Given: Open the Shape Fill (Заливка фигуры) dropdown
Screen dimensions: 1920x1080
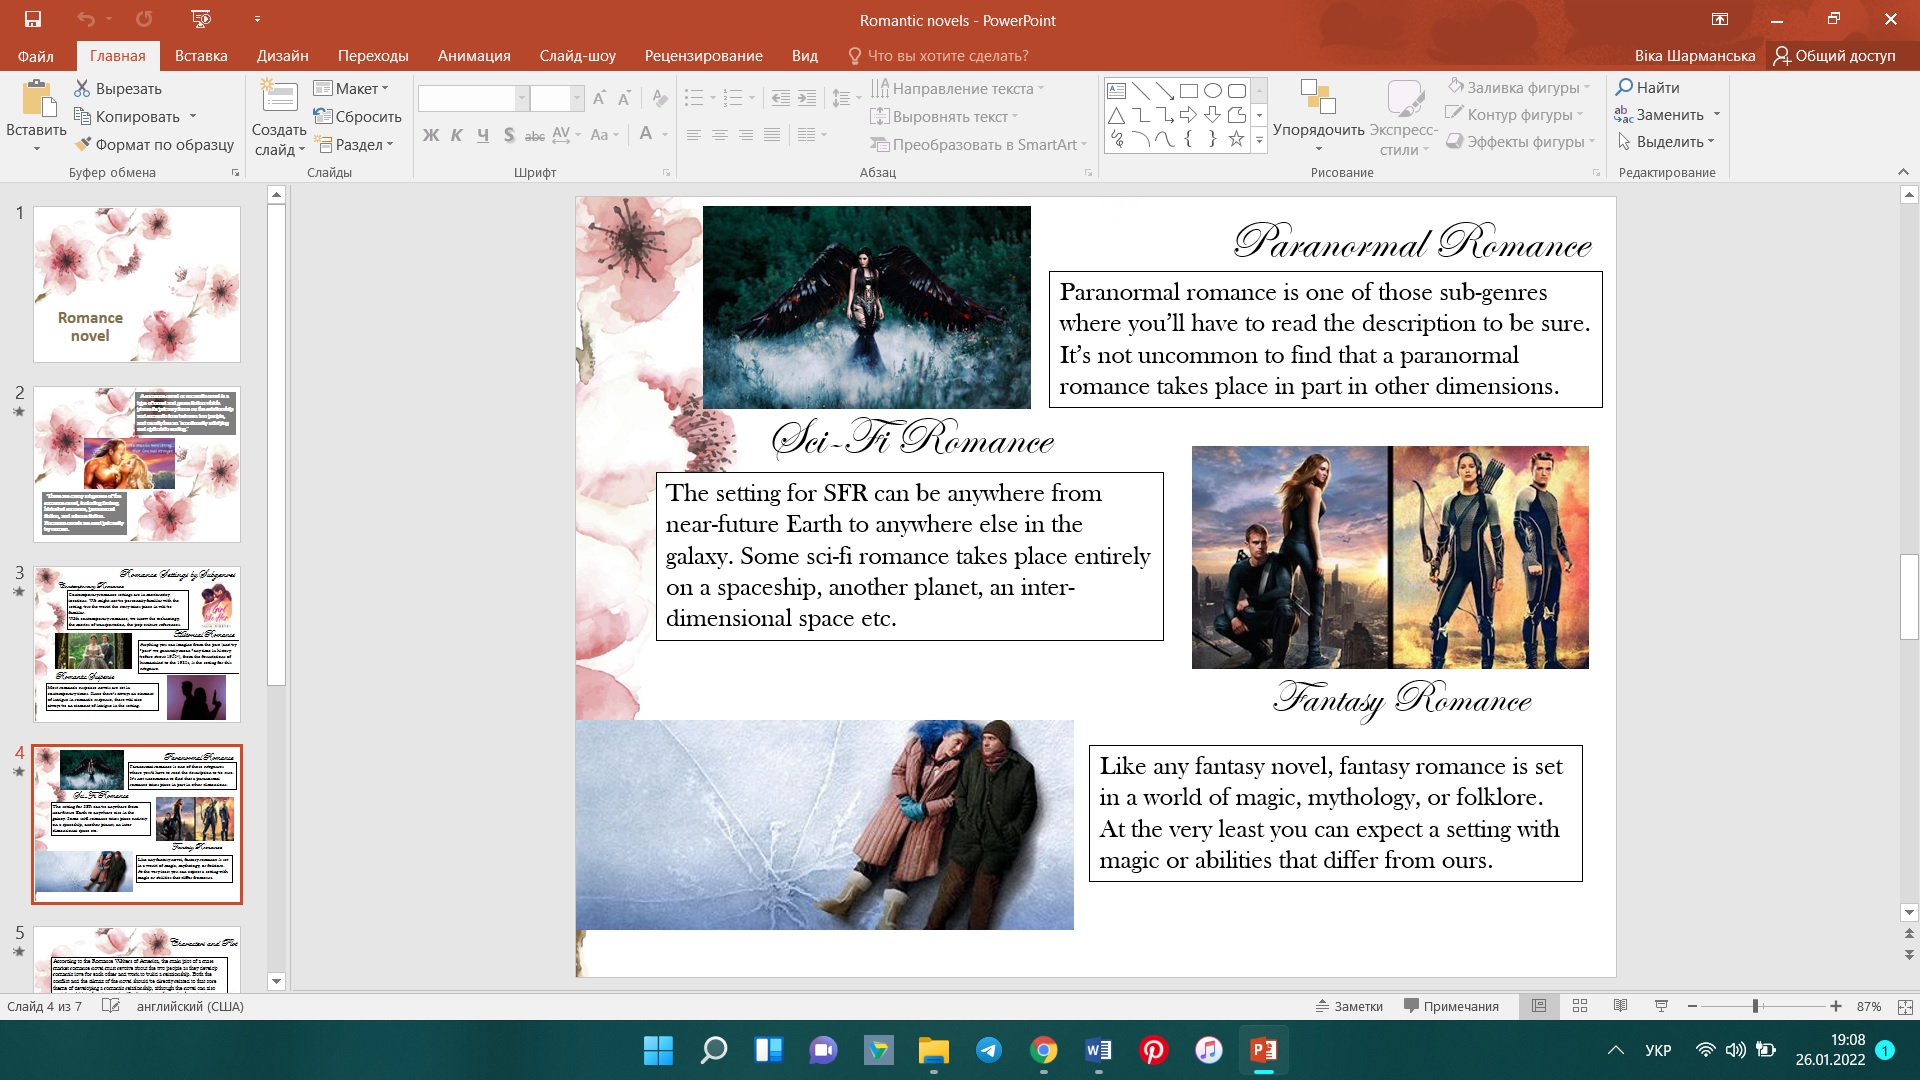Looking at the screenshot, I should [1587, 87].
